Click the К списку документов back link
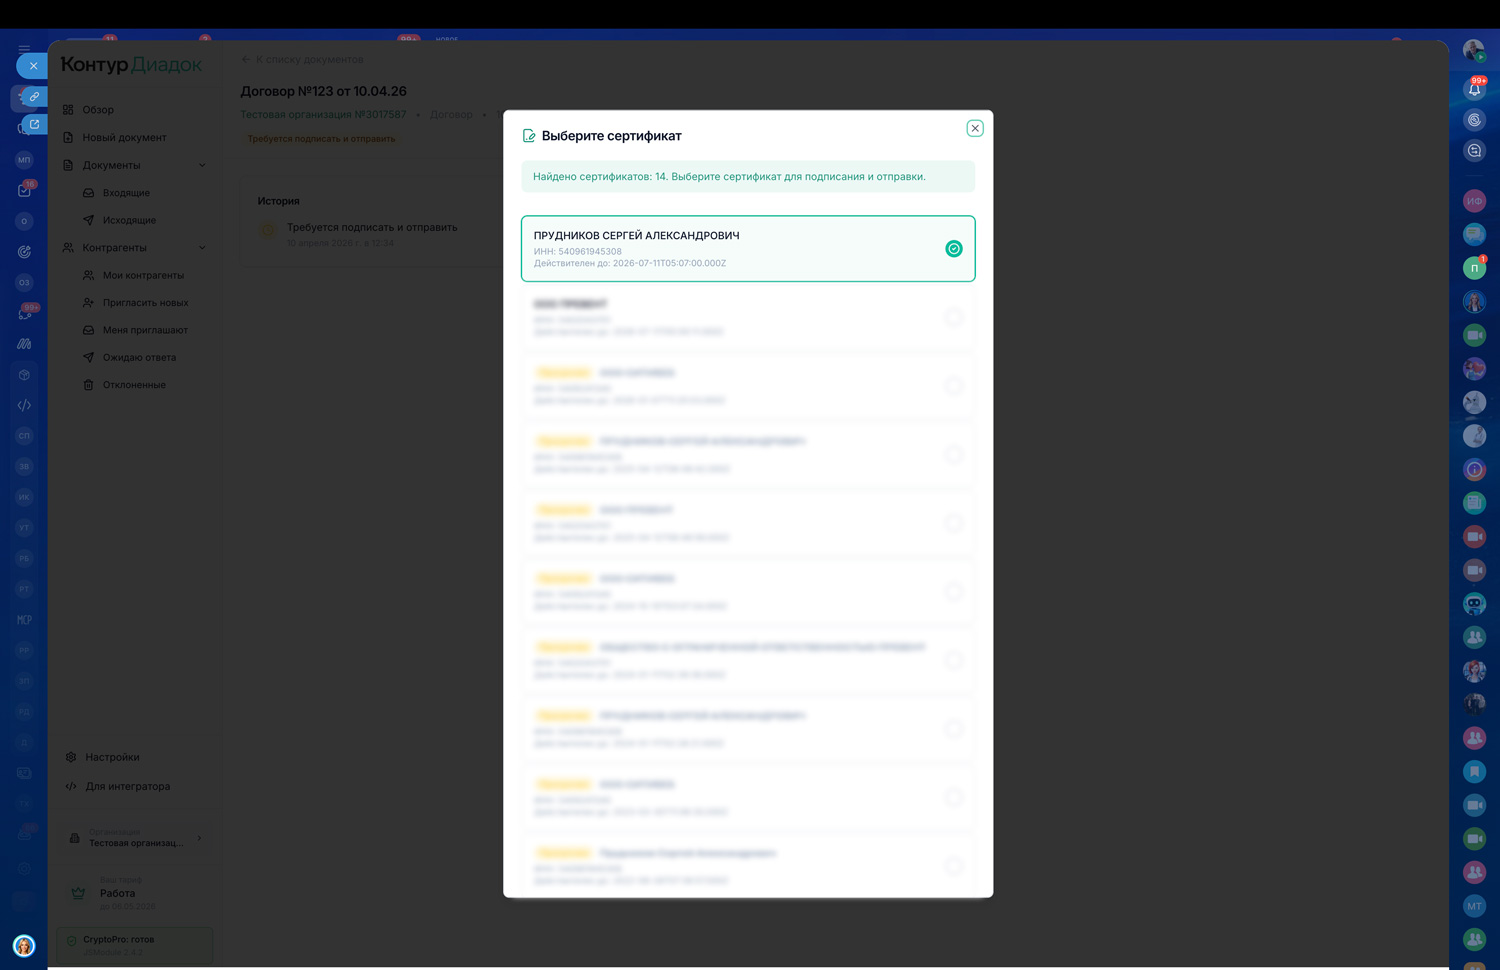 [309, 59]
